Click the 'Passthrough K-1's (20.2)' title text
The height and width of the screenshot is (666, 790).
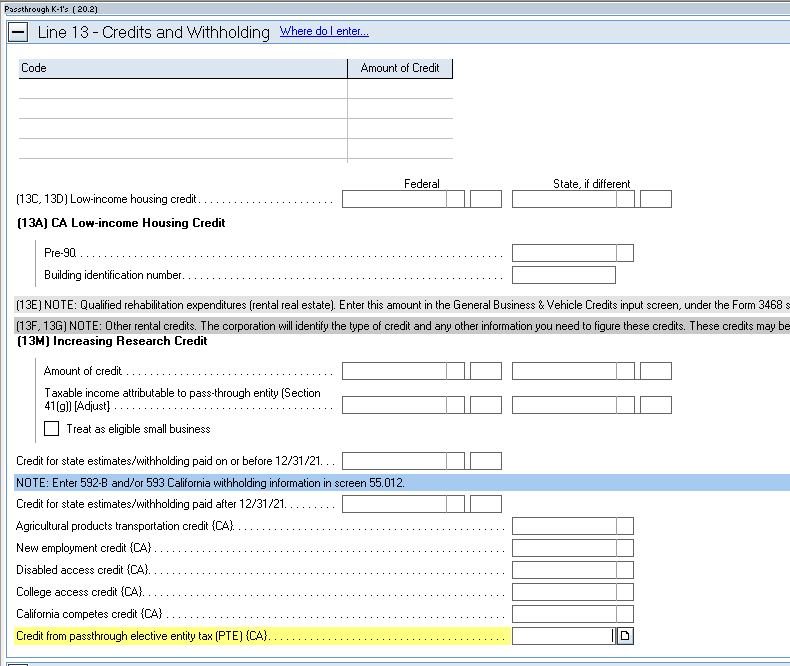click(x=51, y=9)
